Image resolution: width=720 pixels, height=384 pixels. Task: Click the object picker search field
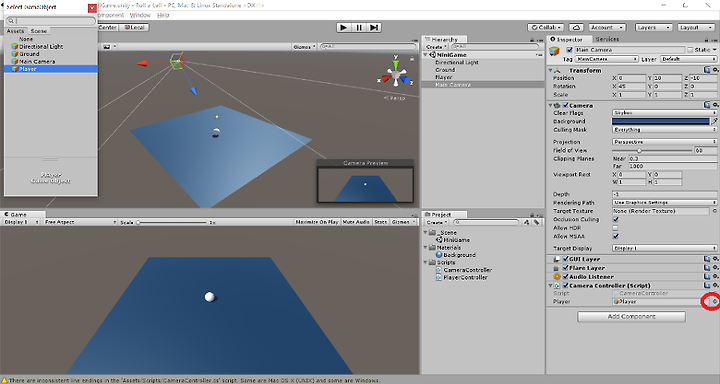pos(51,21)
